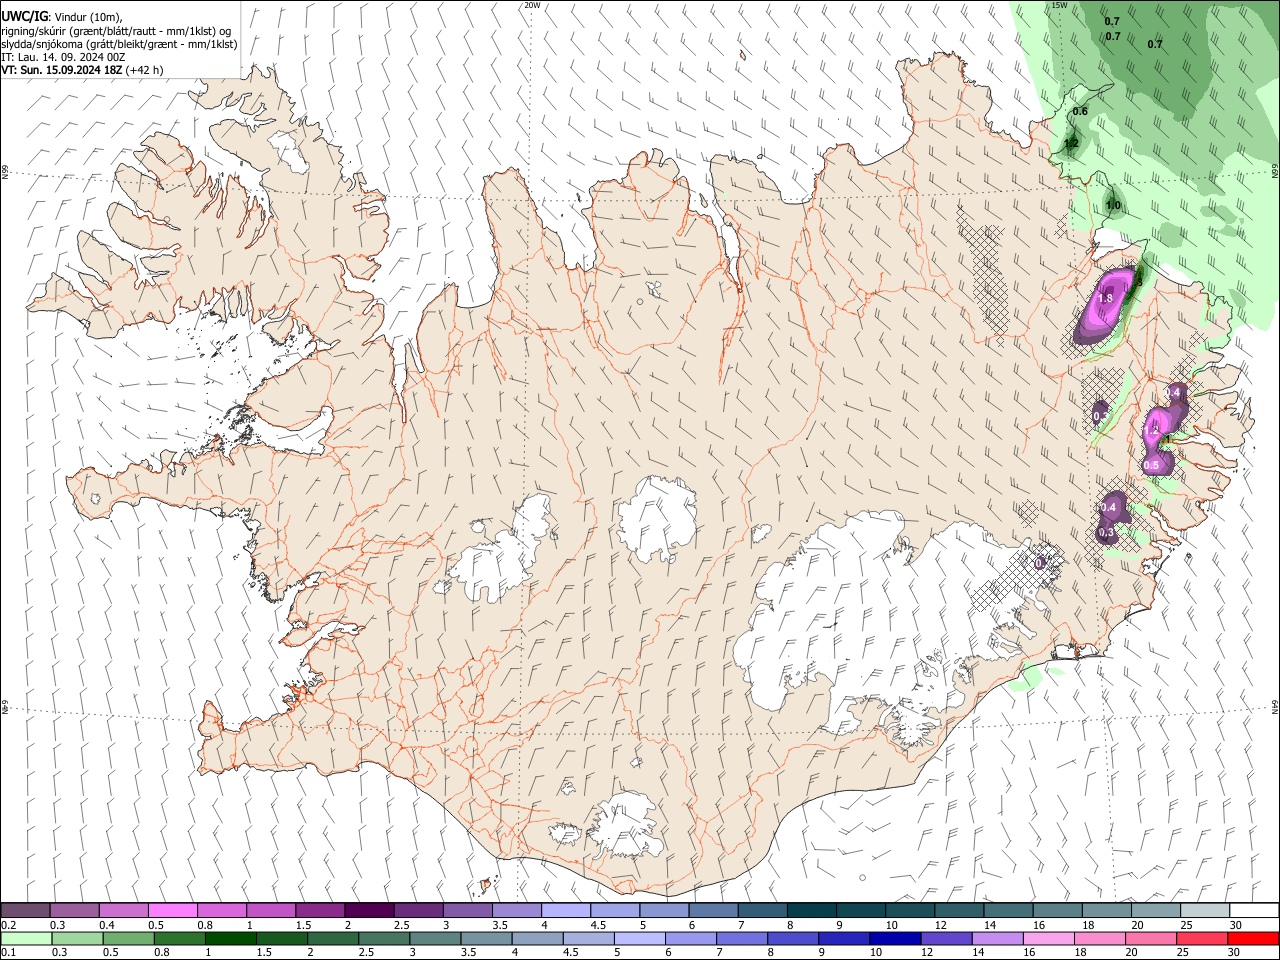This screenshot has width=1280, height=960.
Task: Click the light violet swatch labeled 14 in the rain scale
Action: tap(998, 938)
